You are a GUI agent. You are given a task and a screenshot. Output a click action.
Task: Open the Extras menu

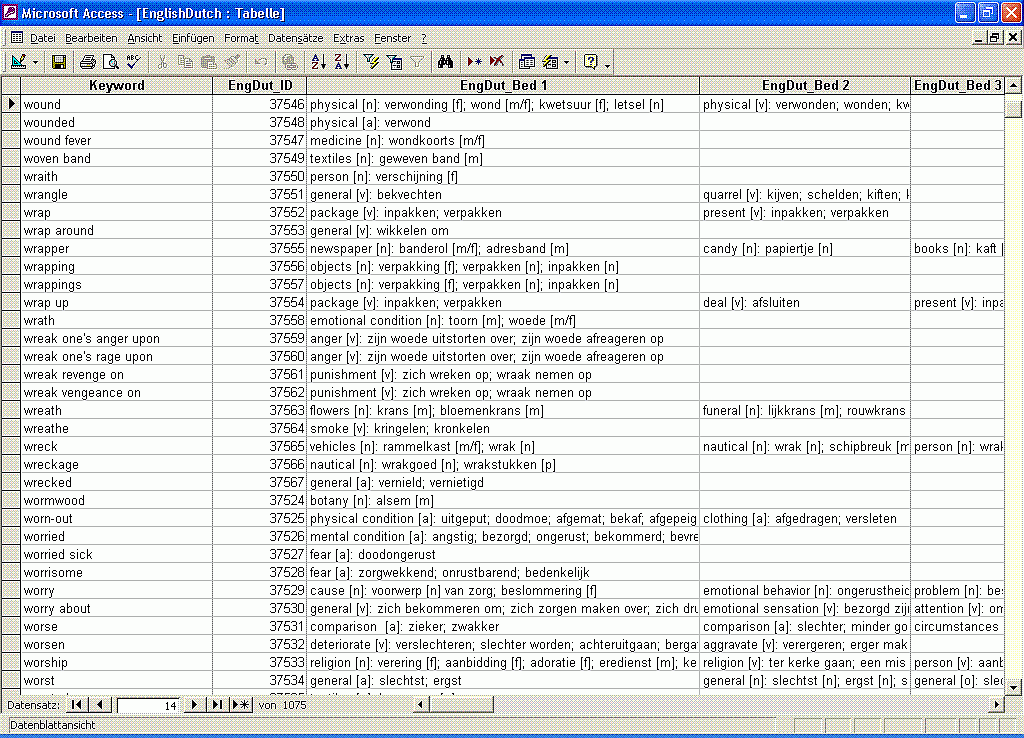(x=349, y=39)
